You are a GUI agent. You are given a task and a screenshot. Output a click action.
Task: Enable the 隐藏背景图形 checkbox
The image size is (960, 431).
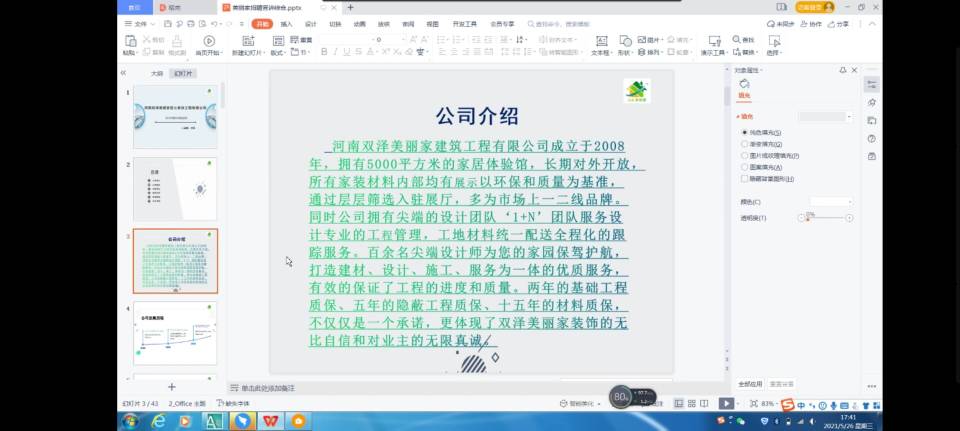745,179
